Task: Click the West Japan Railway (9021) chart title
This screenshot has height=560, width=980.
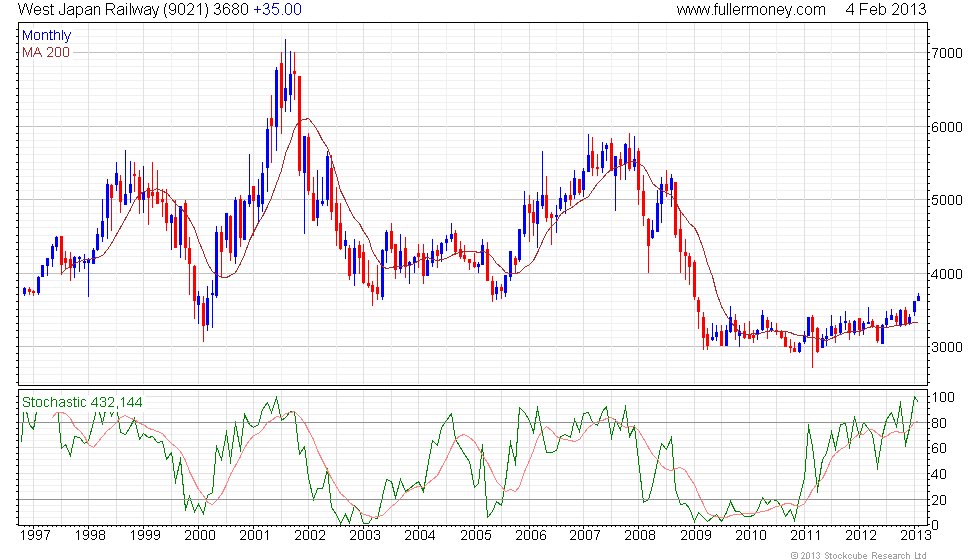Action: point(115,10)
